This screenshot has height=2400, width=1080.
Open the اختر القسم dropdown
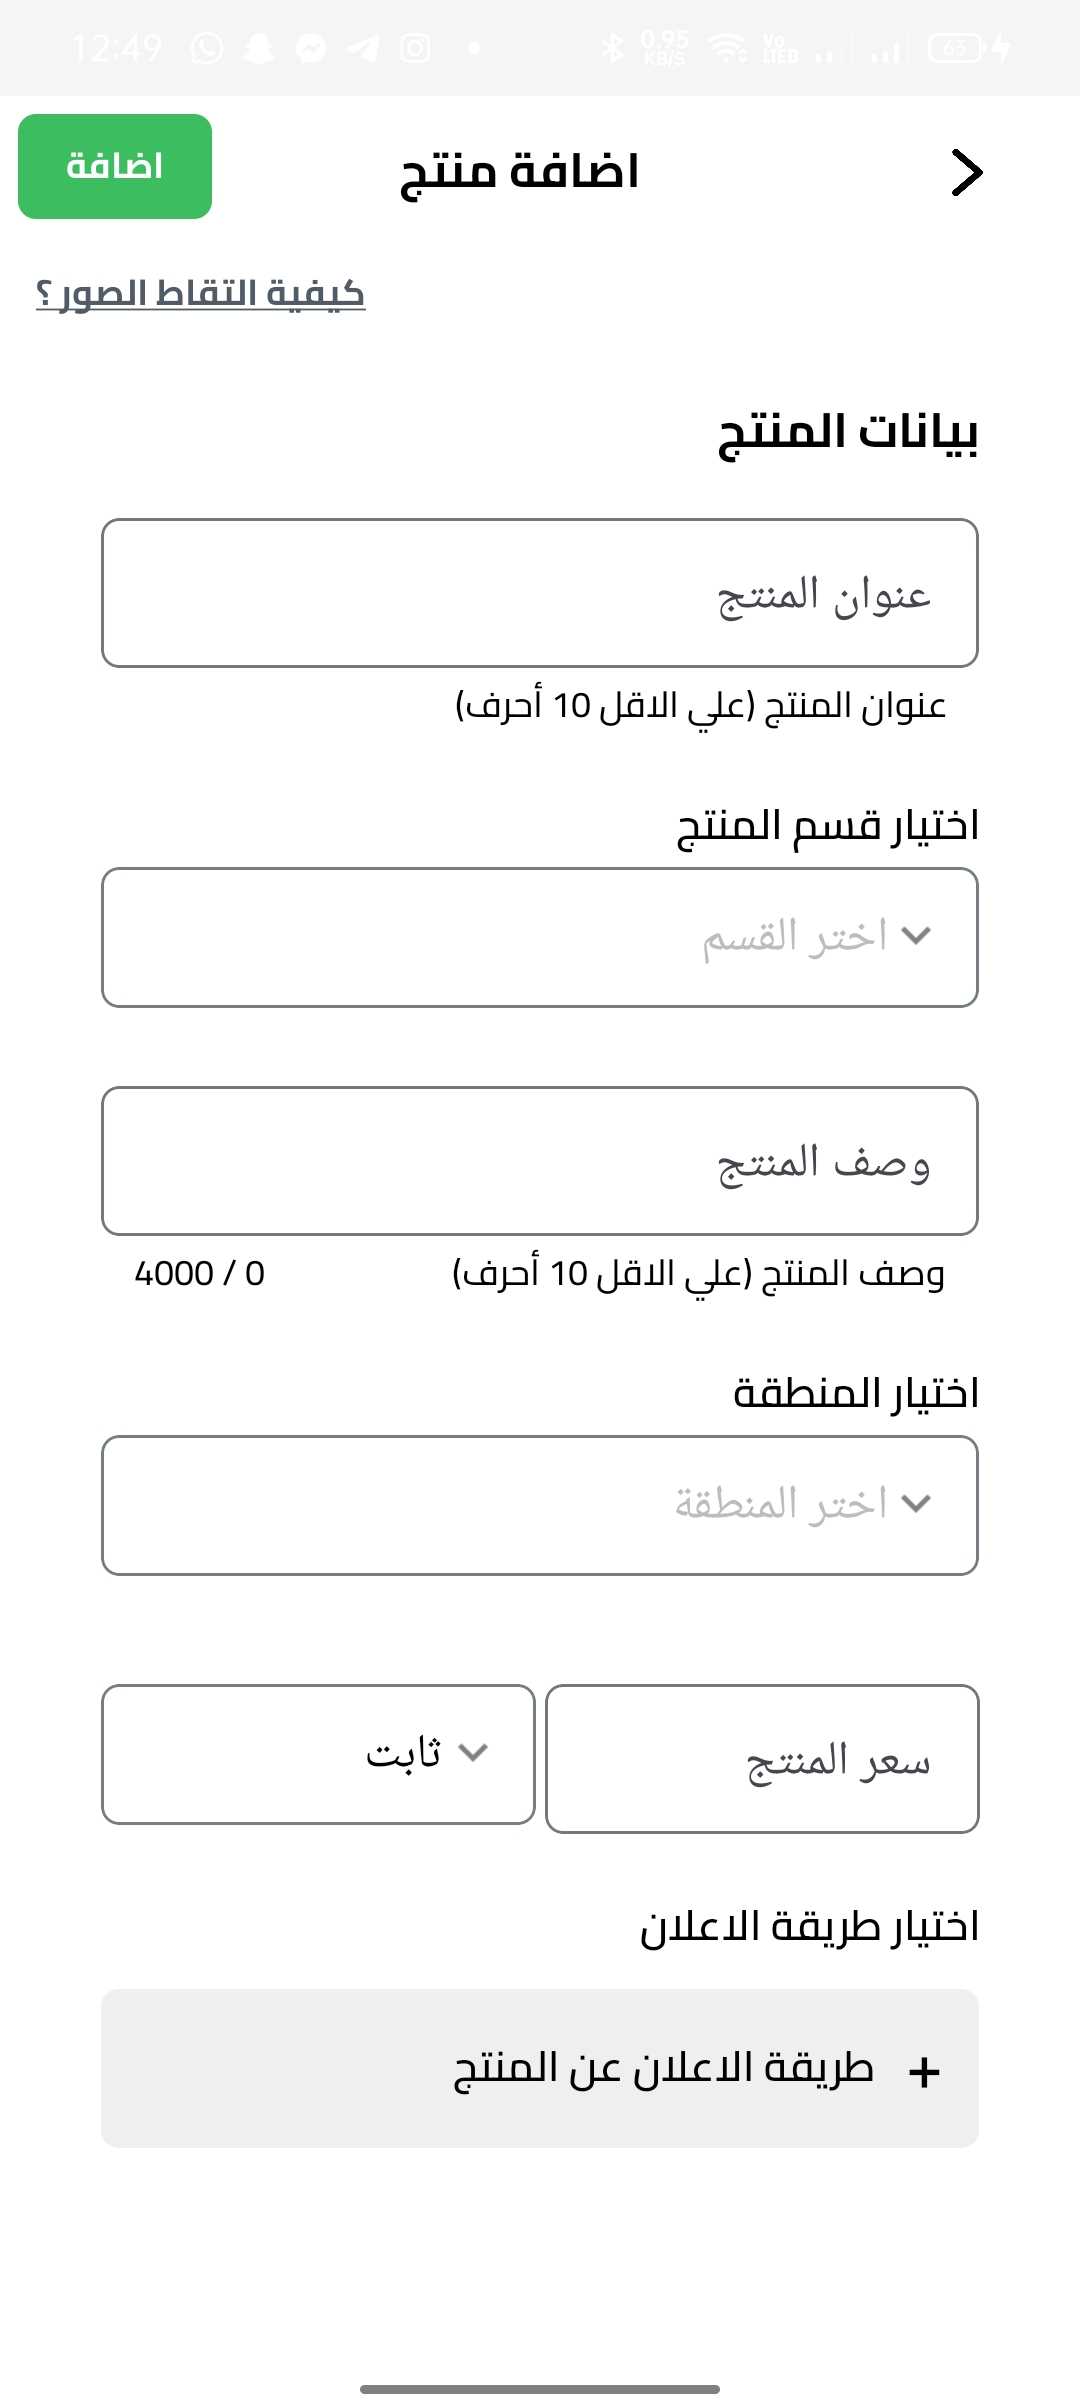pyautogui.click(x=540, y=937)
